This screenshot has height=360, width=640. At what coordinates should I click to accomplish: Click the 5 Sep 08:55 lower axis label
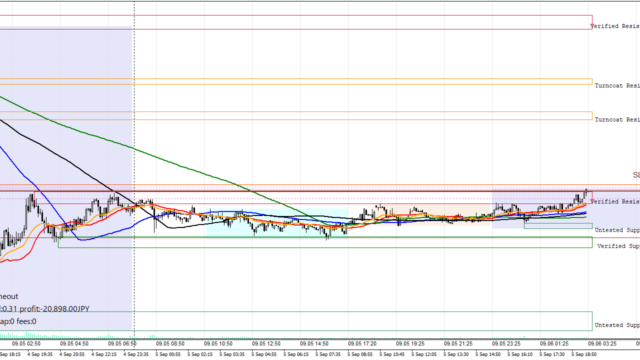[361, 355]
